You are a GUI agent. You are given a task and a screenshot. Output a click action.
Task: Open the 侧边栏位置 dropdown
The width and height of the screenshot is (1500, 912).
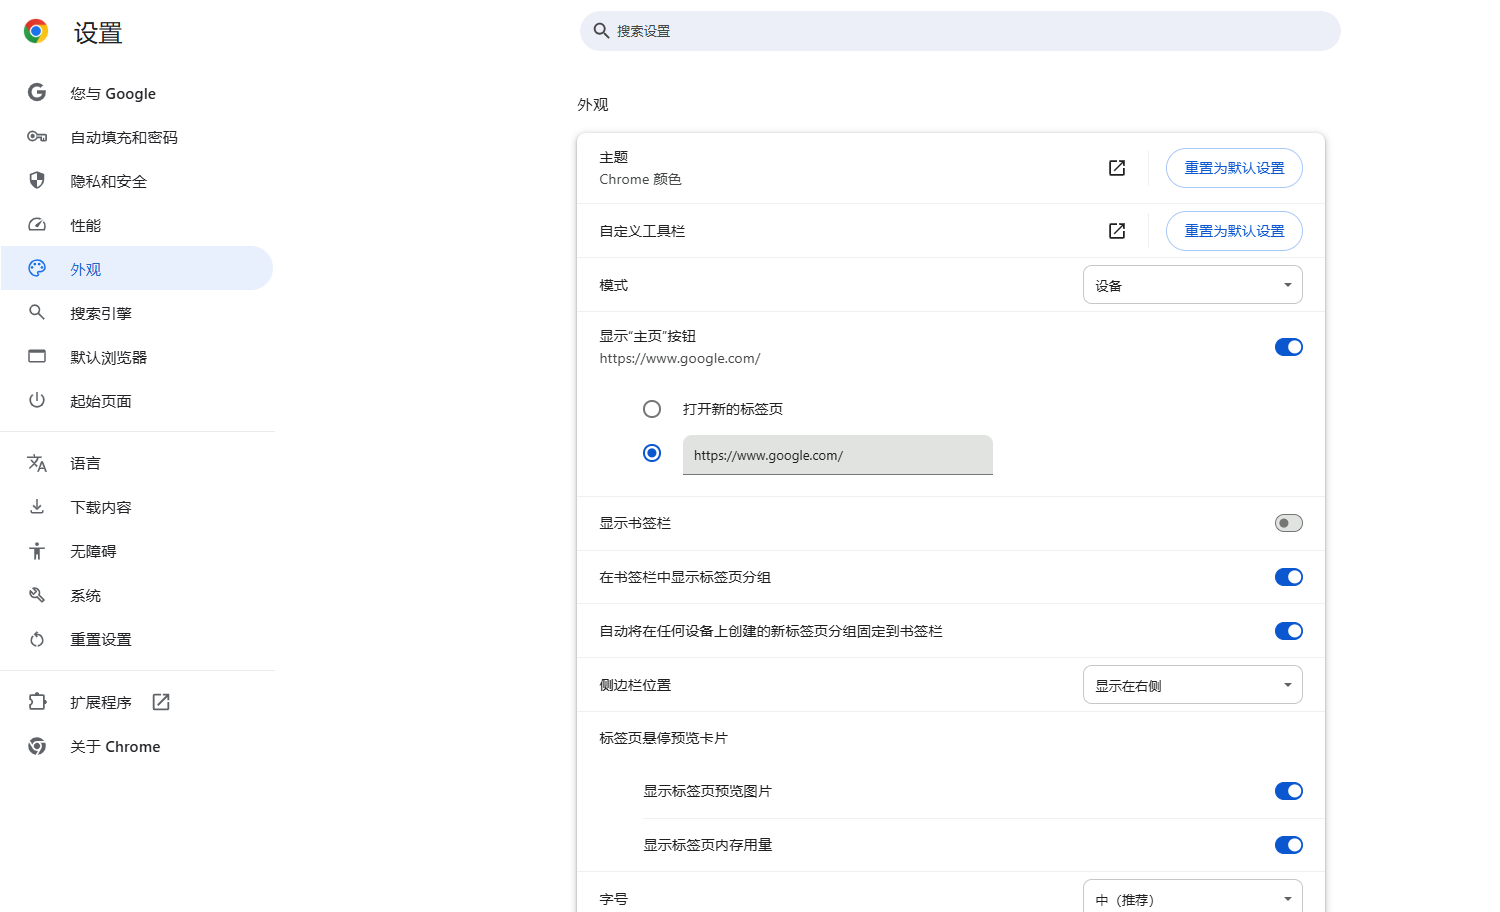click(x=1192, y=685)
